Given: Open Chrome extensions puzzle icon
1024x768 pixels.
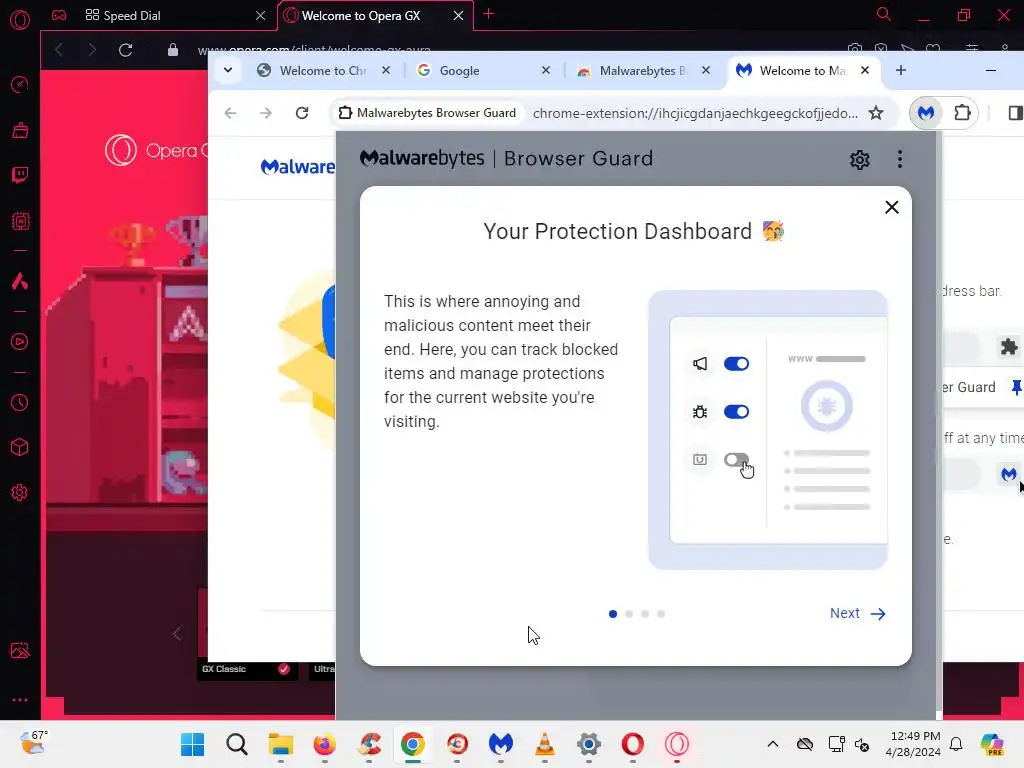Looking at the screenshot, I should [x=962, y=113].
